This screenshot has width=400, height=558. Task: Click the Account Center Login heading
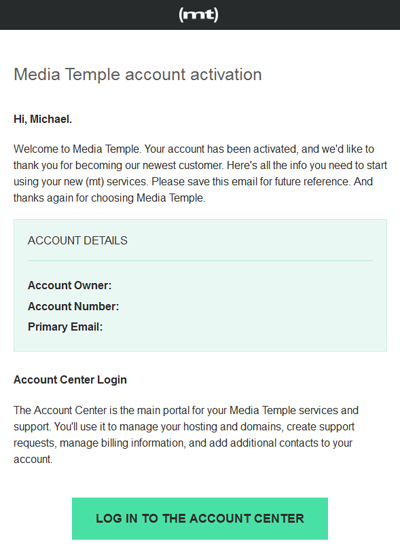click(70, 380)
